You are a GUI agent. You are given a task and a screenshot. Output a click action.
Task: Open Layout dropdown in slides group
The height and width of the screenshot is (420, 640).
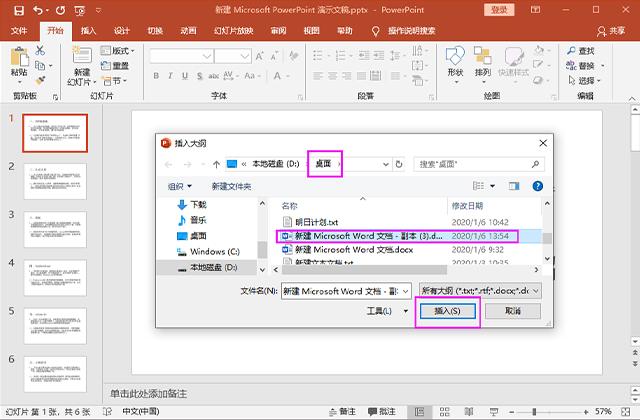118,51
